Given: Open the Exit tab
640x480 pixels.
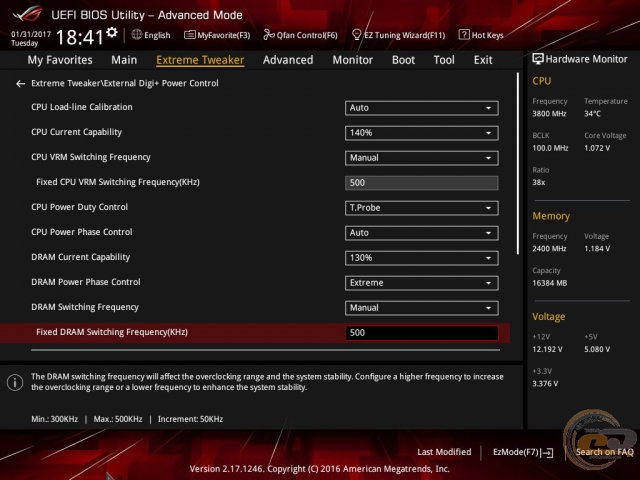Looking at the screenshot, I should pyautogui.click(x=483, y=60).
